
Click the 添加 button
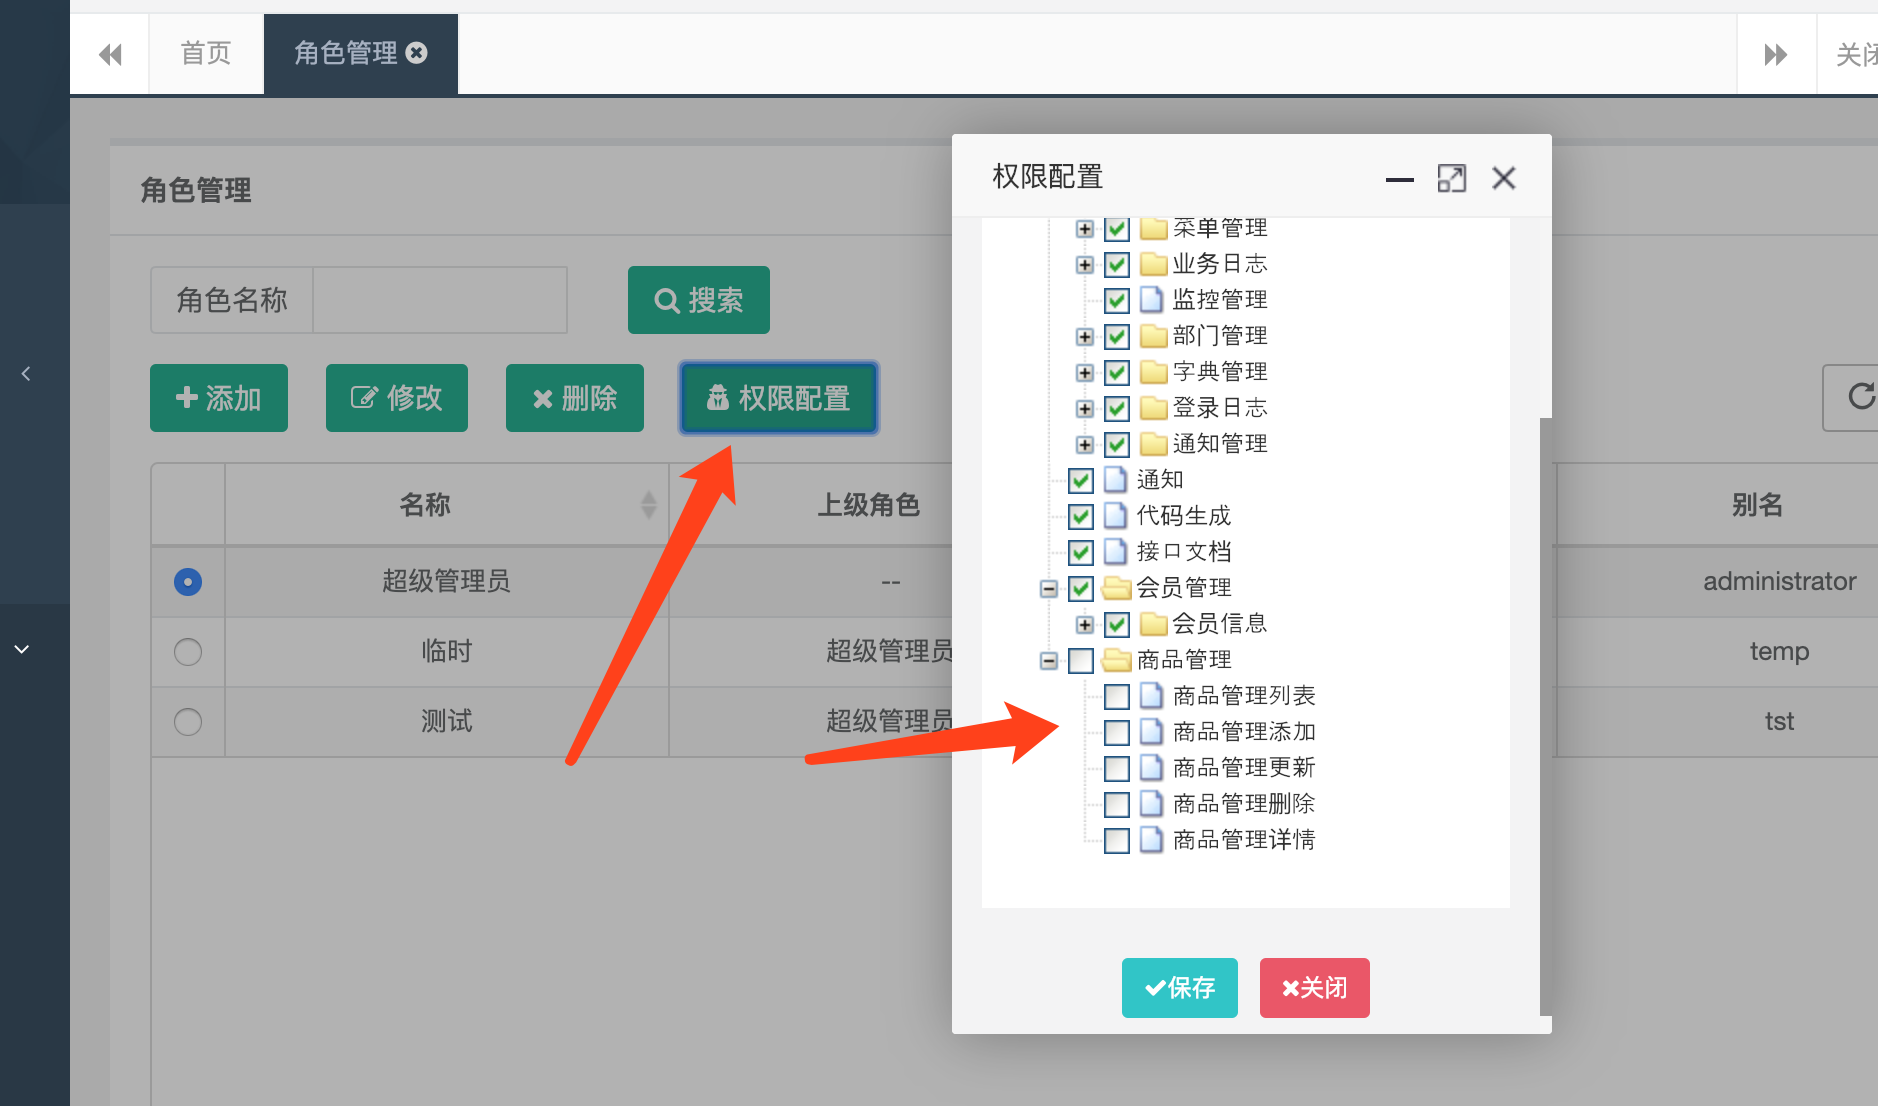point(219,398)
